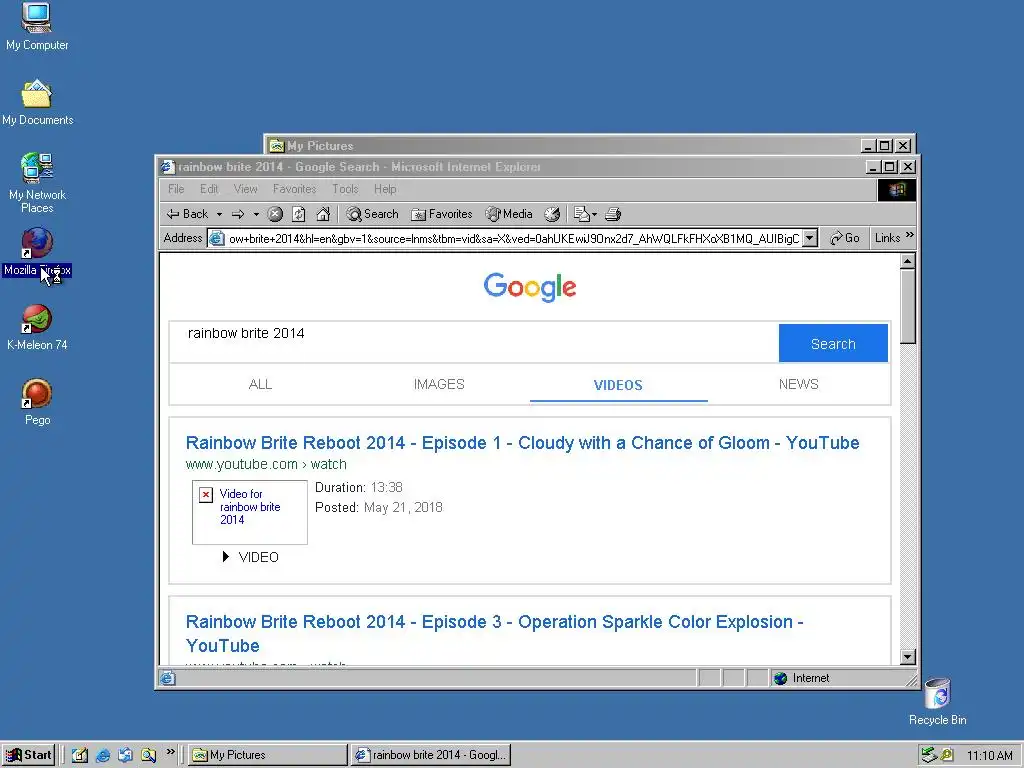
Task: Click the Mail toolbar icon
Action: 581,214
